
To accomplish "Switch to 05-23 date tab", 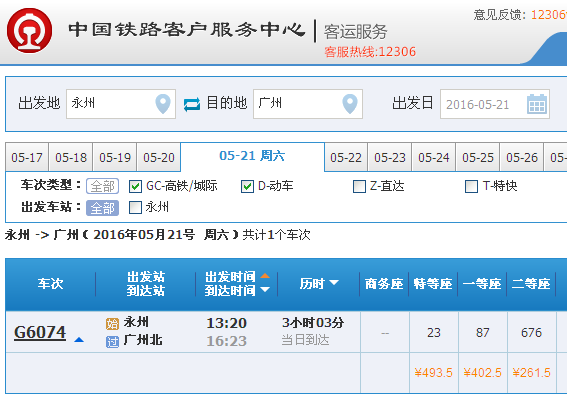I will pyautogui.click(x=390, y=157).
